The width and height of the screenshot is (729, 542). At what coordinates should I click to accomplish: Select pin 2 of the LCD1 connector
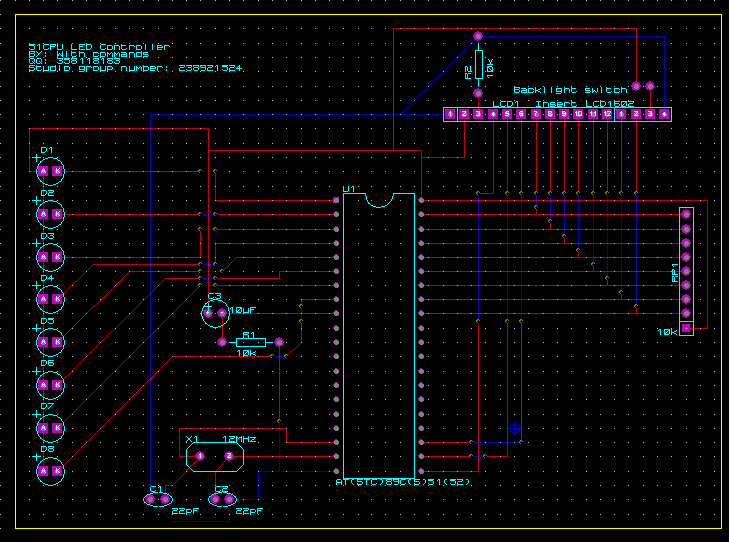pyautogui.click(x=464, y=114)
